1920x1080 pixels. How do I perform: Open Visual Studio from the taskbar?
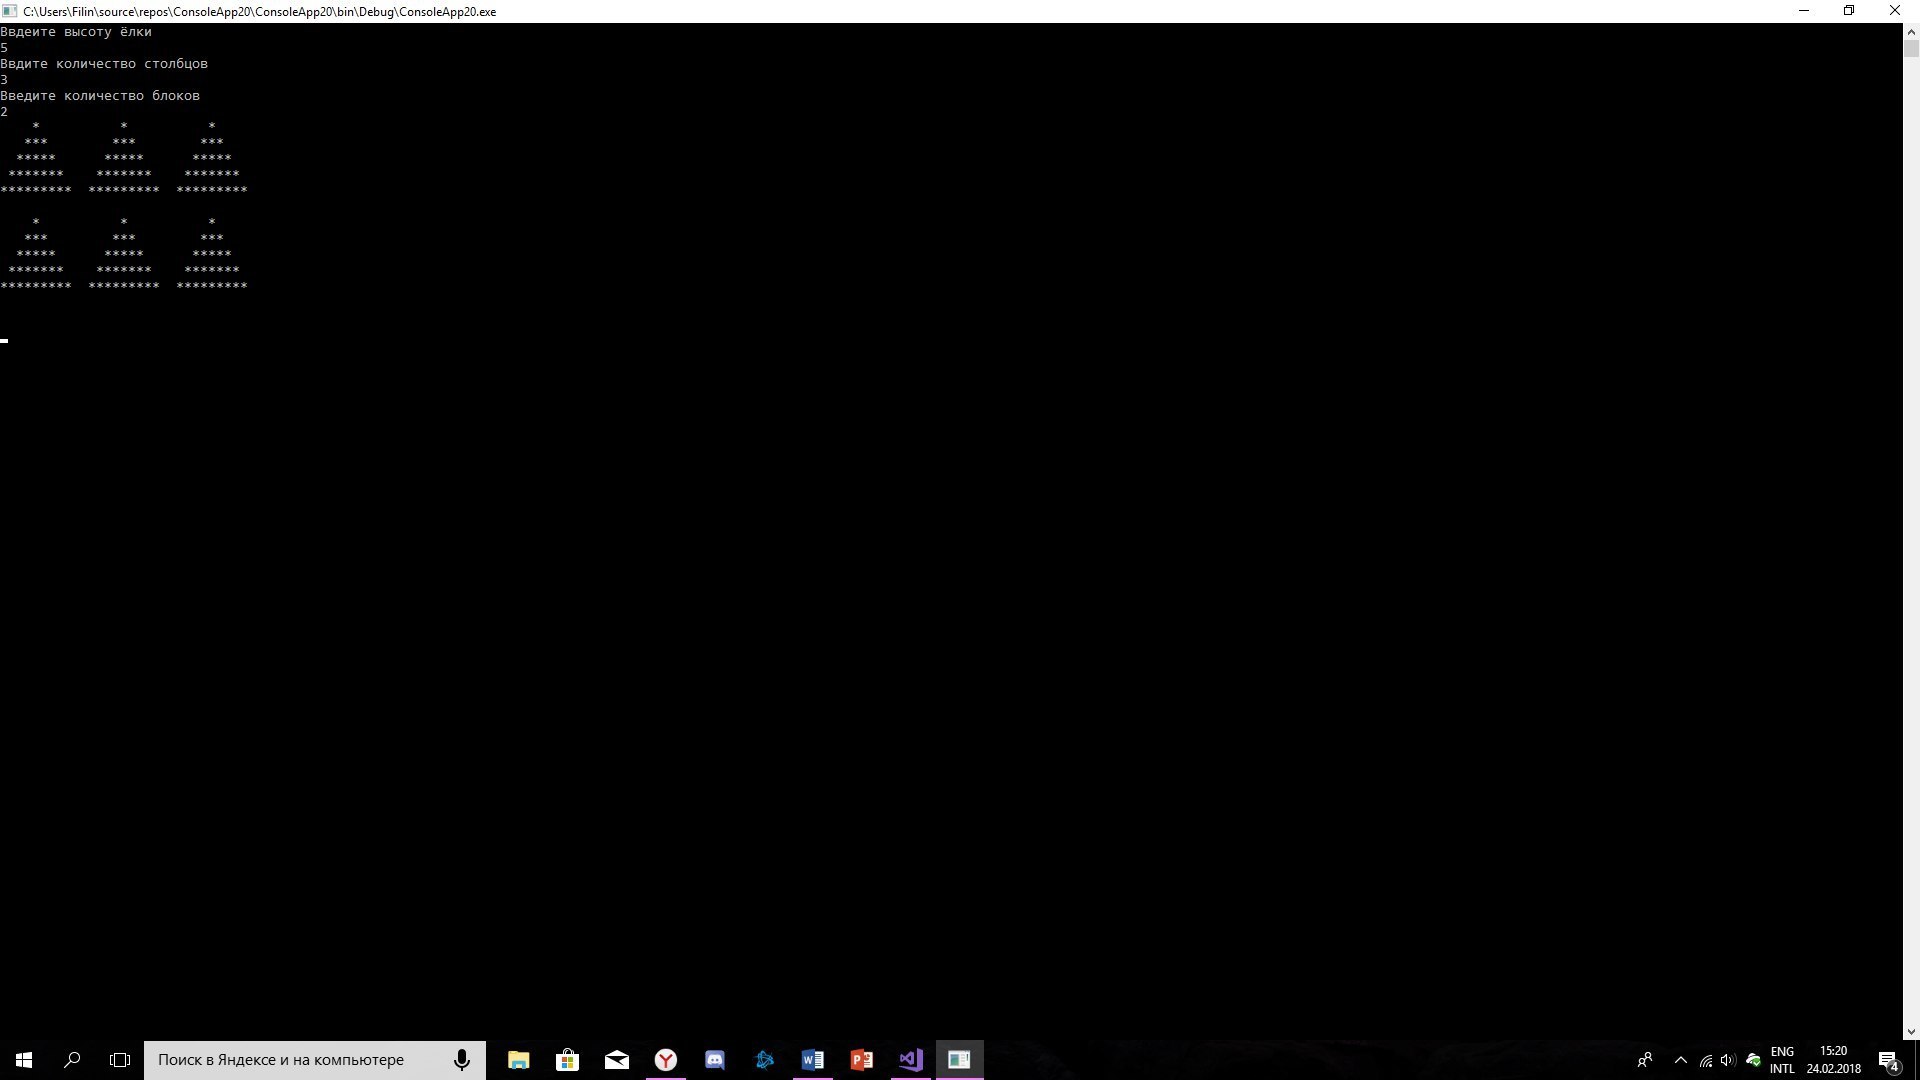[x=909, y=1059]
